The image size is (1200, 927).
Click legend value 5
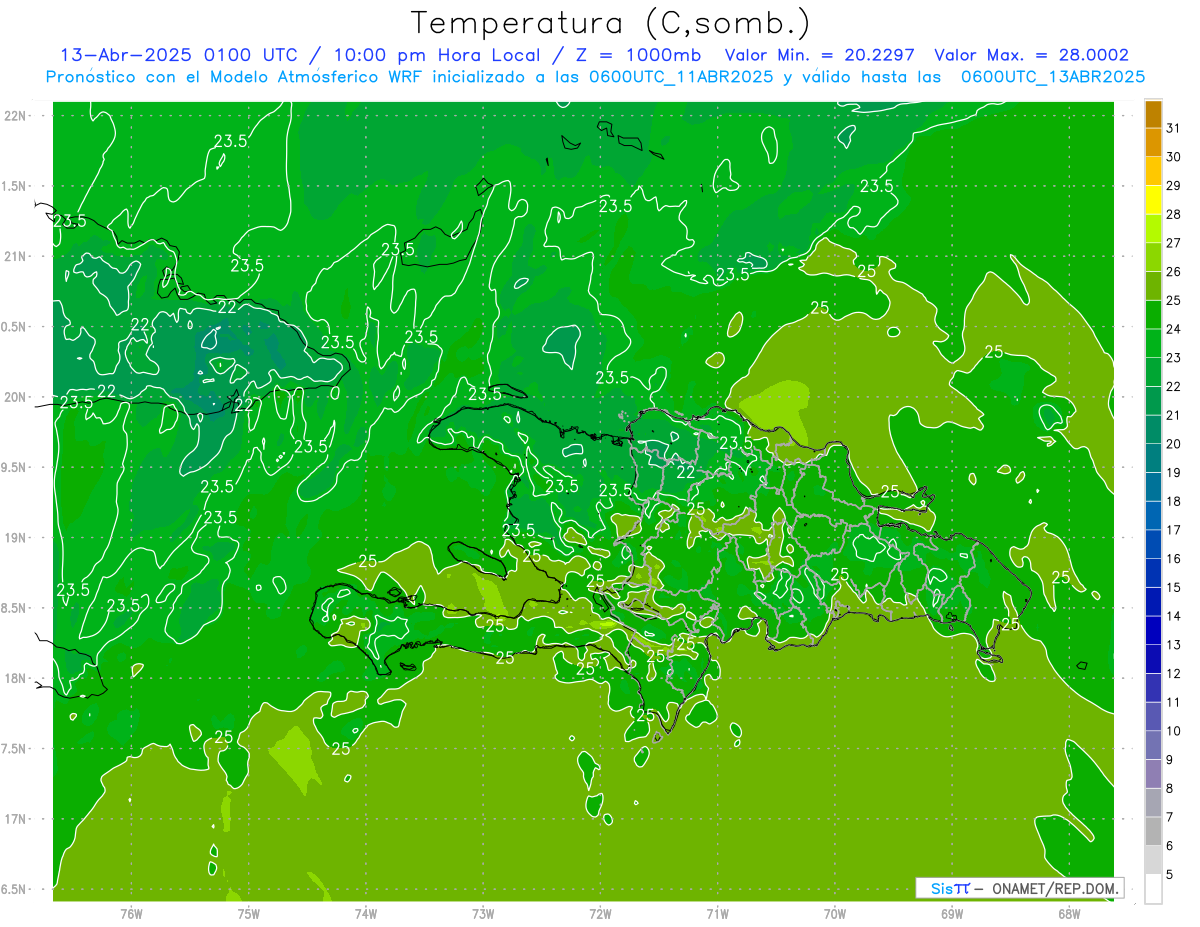[1170, 876]
